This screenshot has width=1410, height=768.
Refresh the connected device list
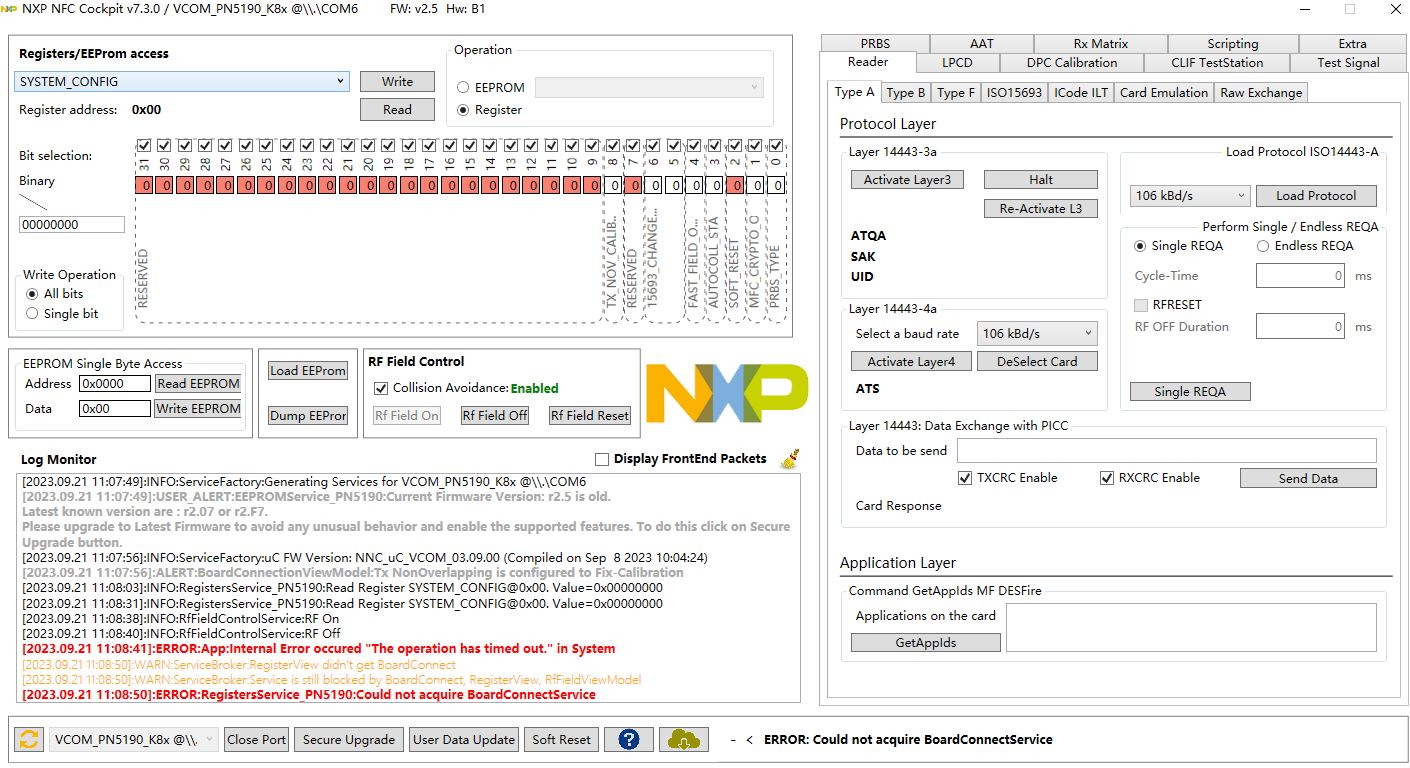(27, 739)
